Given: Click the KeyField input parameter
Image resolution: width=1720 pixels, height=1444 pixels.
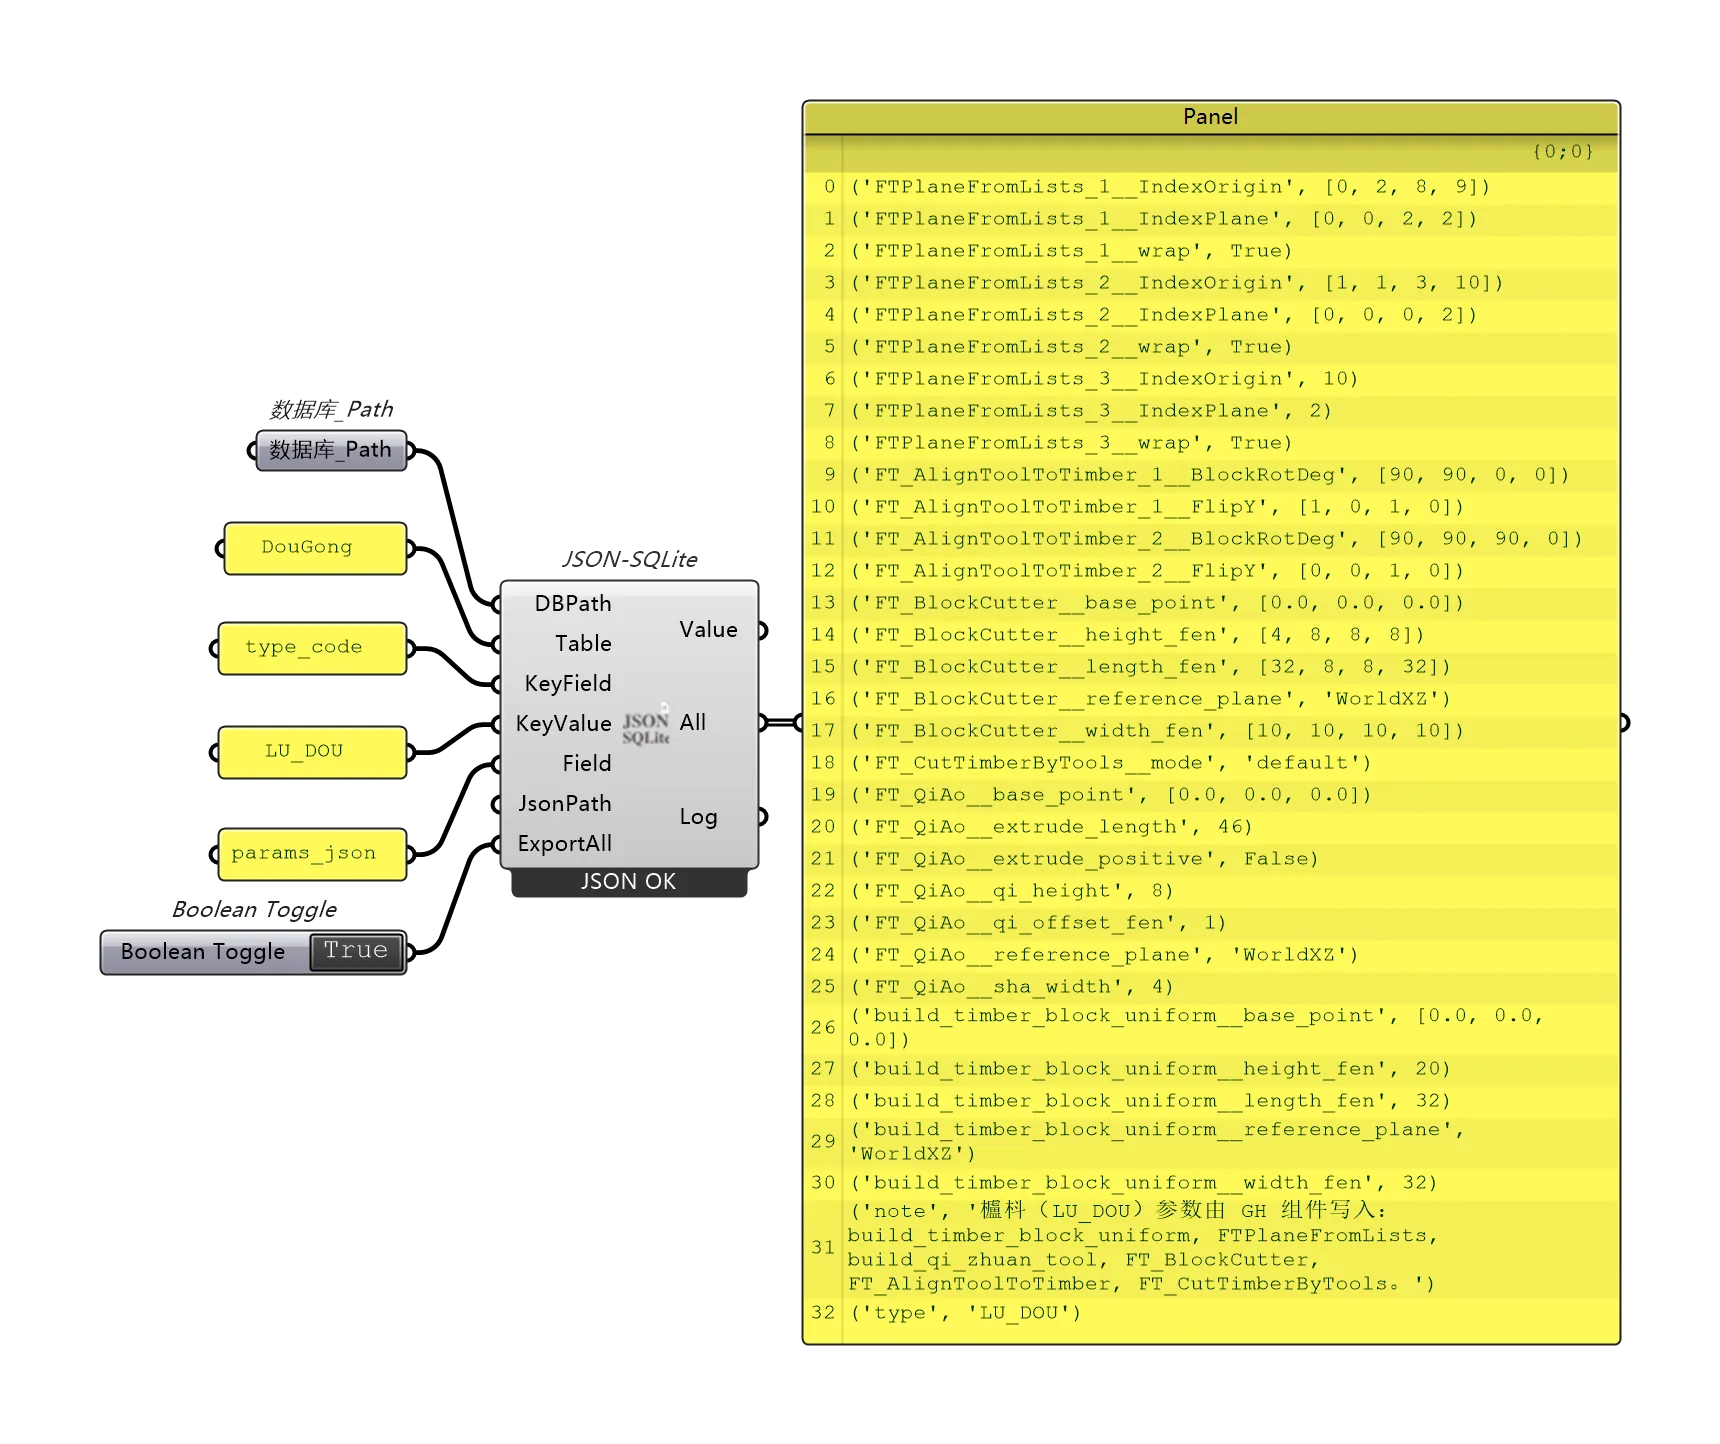Looking at the screenshot, I should point(567,684).
